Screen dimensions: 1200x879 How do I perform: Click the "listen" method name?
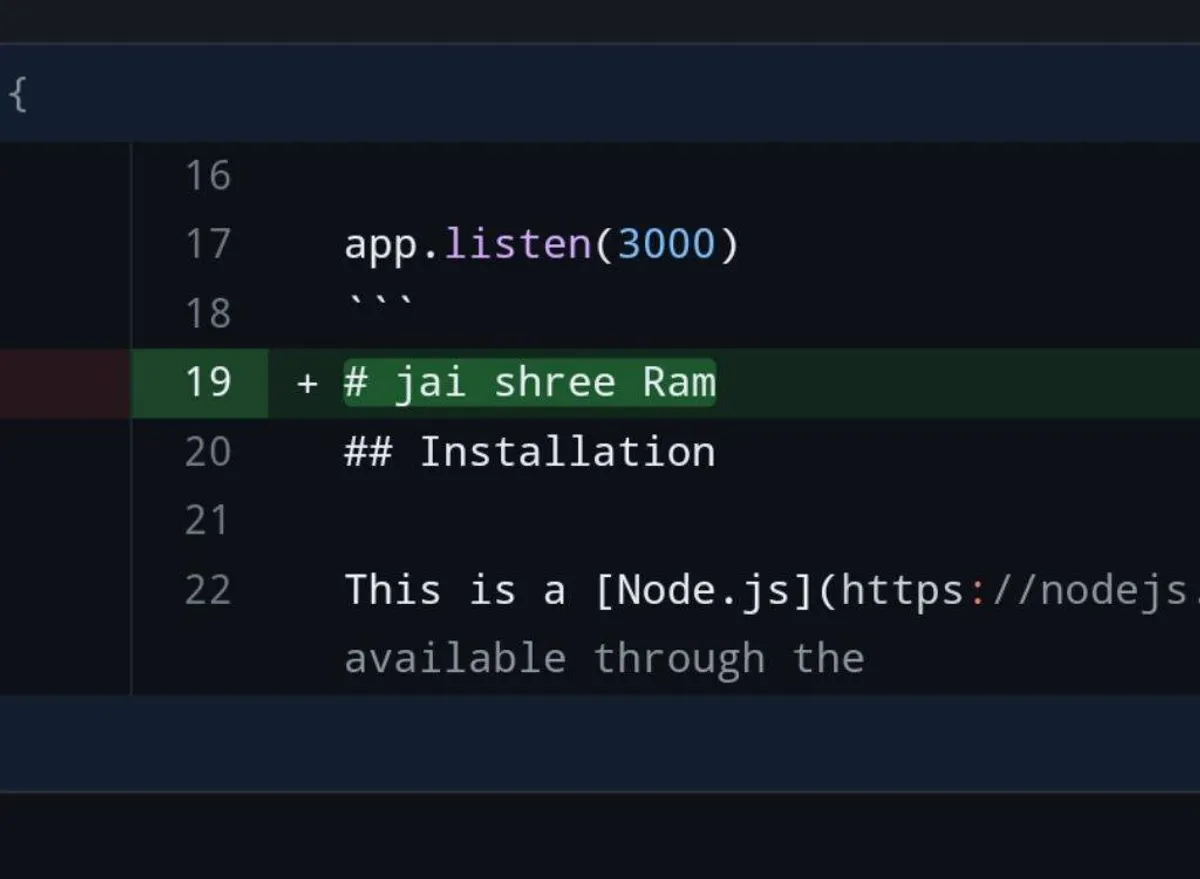pos(518,244)
